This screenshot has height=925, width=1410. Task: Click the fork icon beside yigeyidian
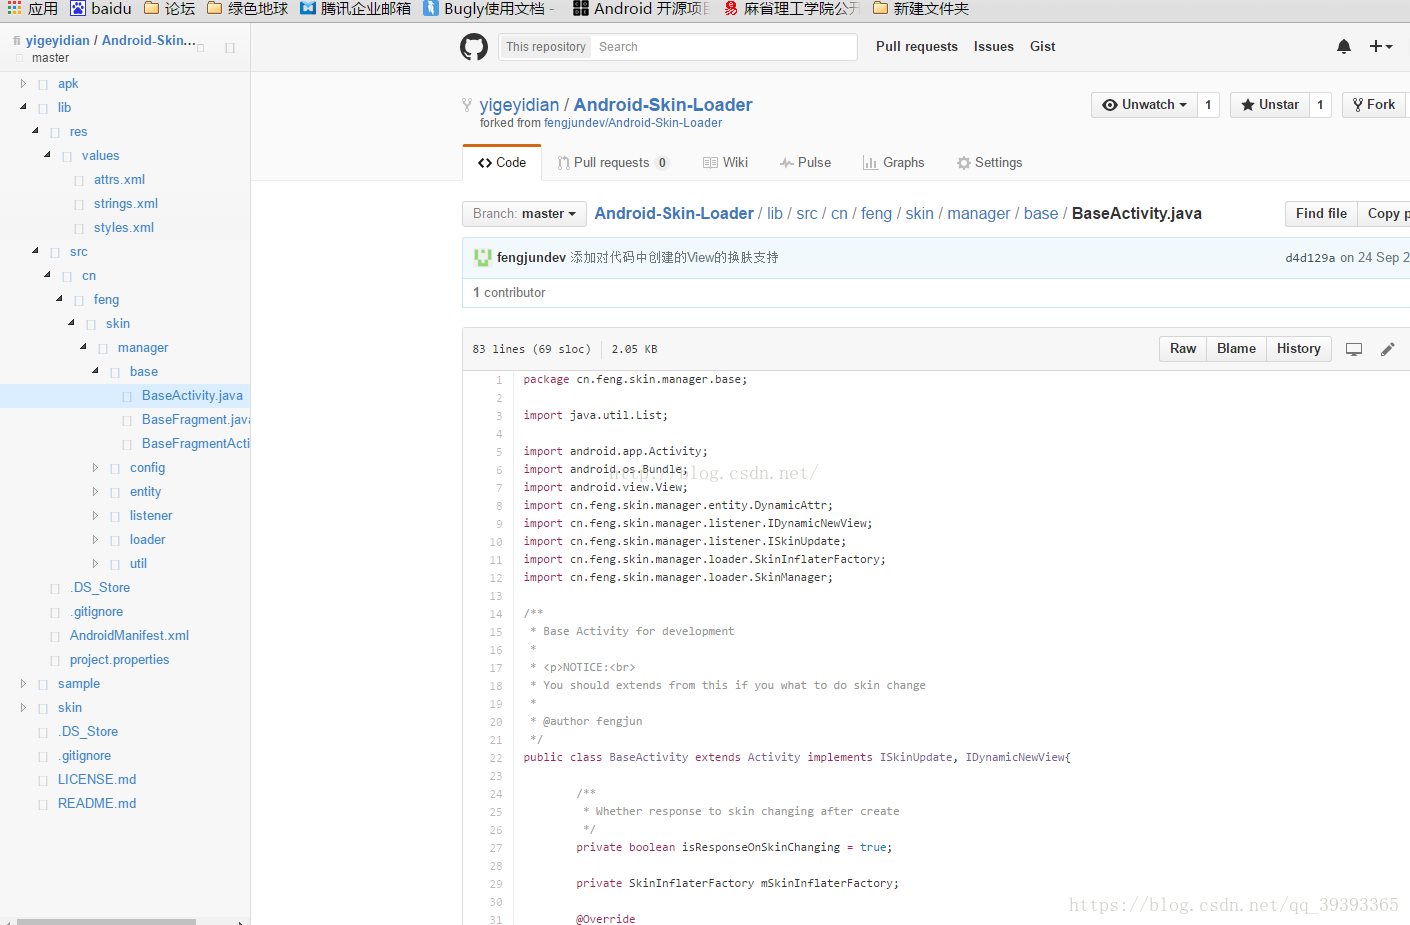(466, 105)
